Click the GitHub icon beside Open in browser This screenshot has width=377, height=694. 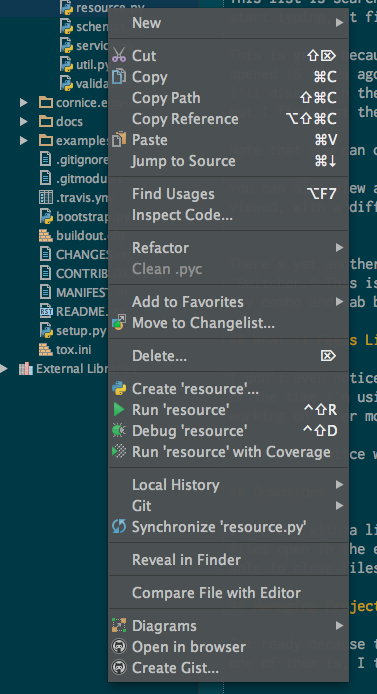click(119, 647)
